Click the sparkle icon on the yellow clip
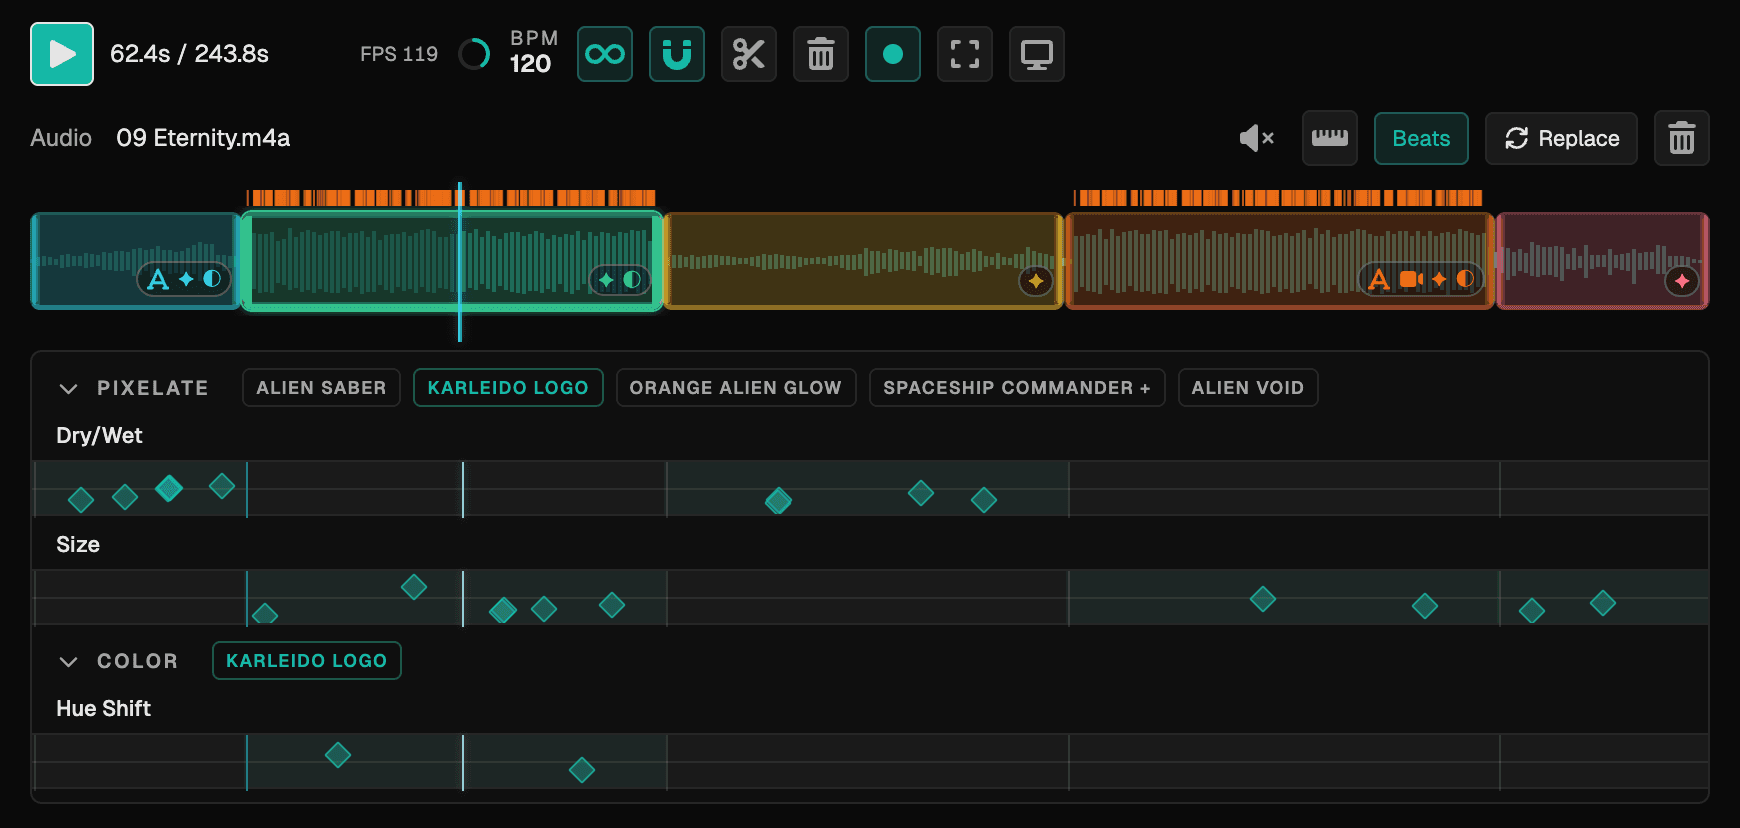 click(1036, 281)
